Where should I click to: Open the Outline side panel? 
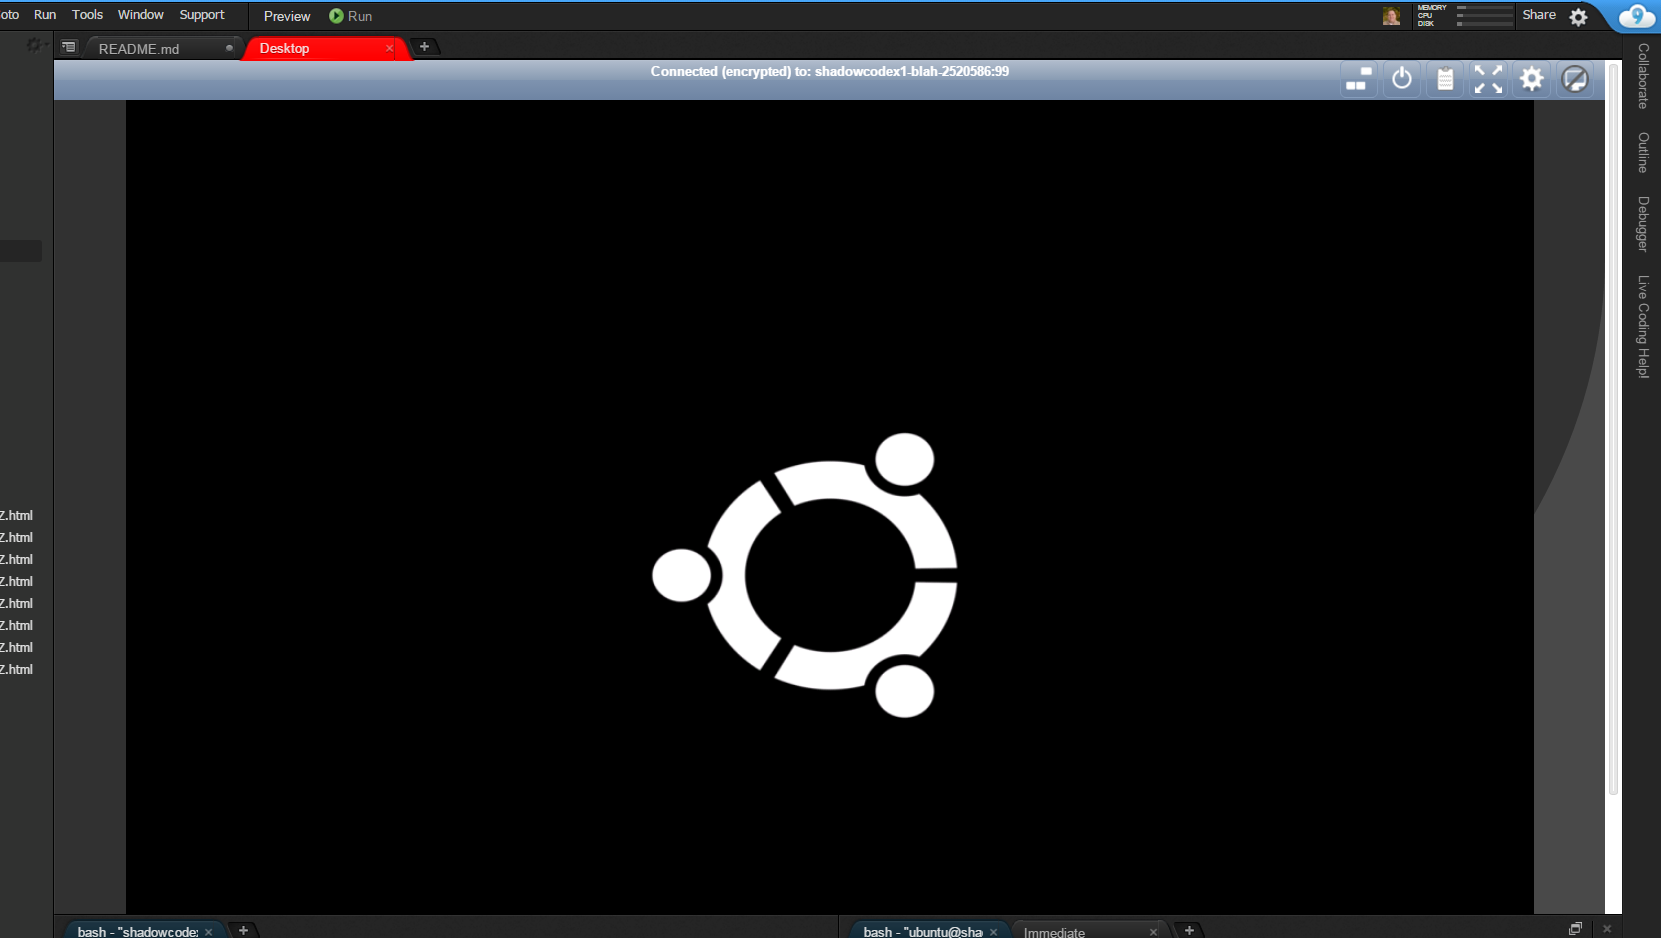pos(1642,152)
